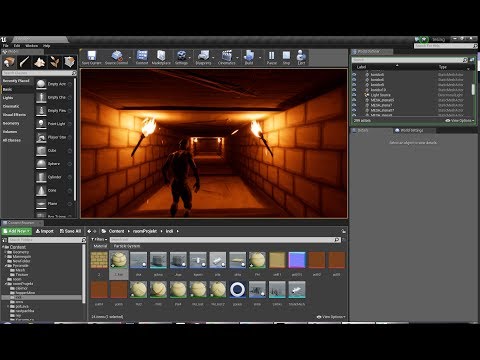Open World Outliner View Options

pyautogui.click(x=460, y=120)
